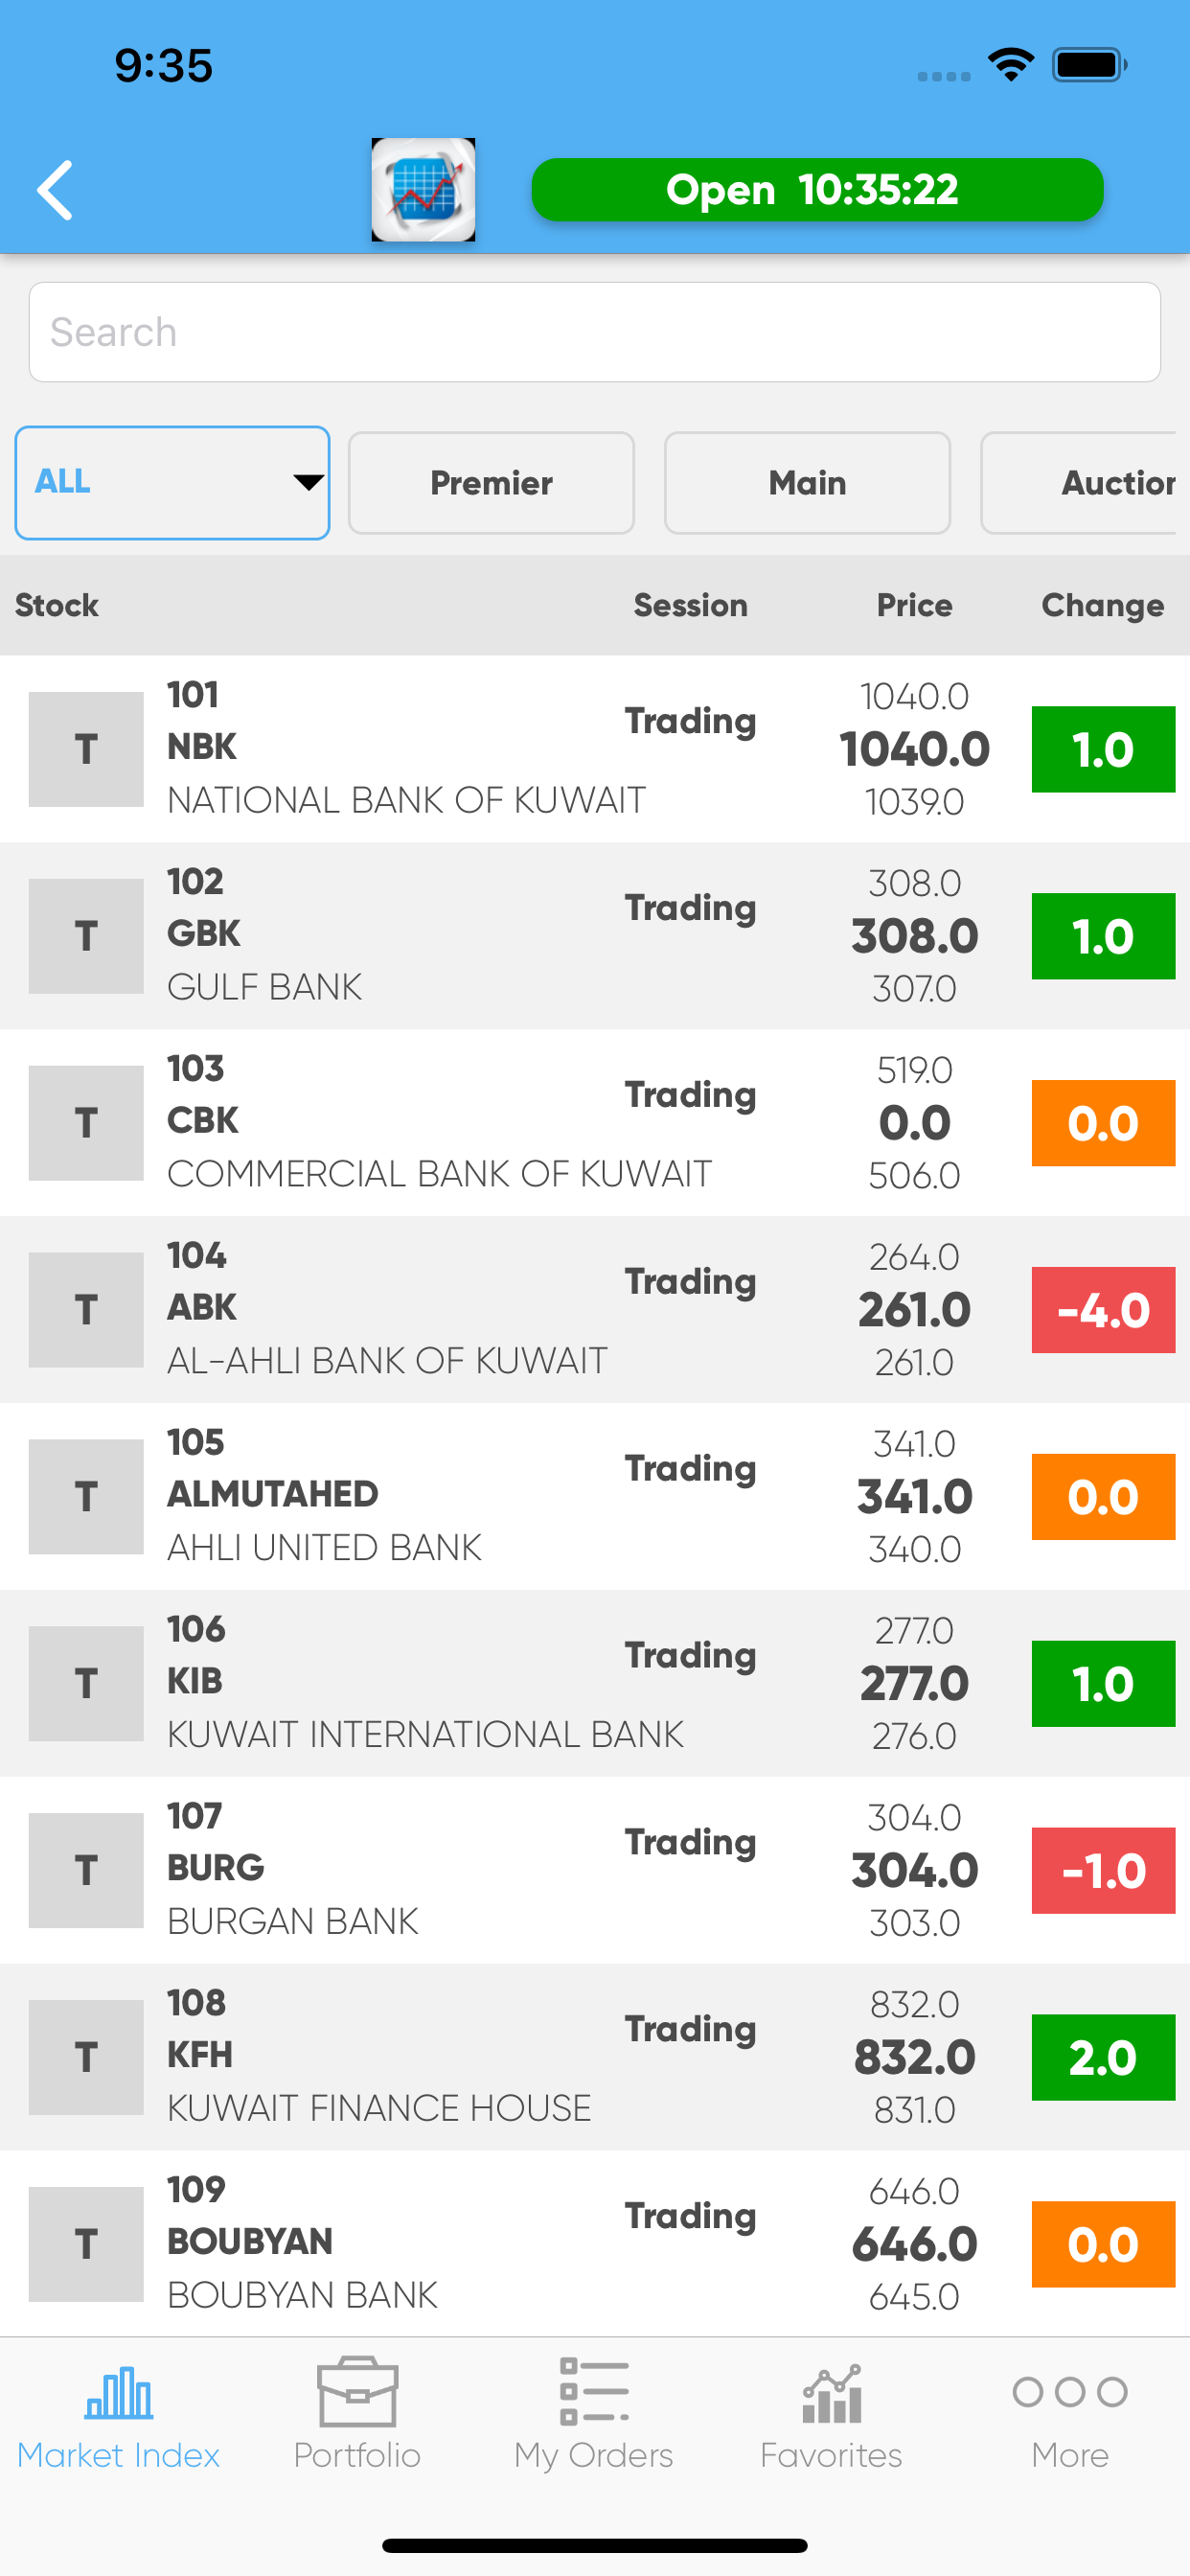Tap the back arrow icon
1190x2576 pixels.
pyautogui.click(x=56, y=189)
